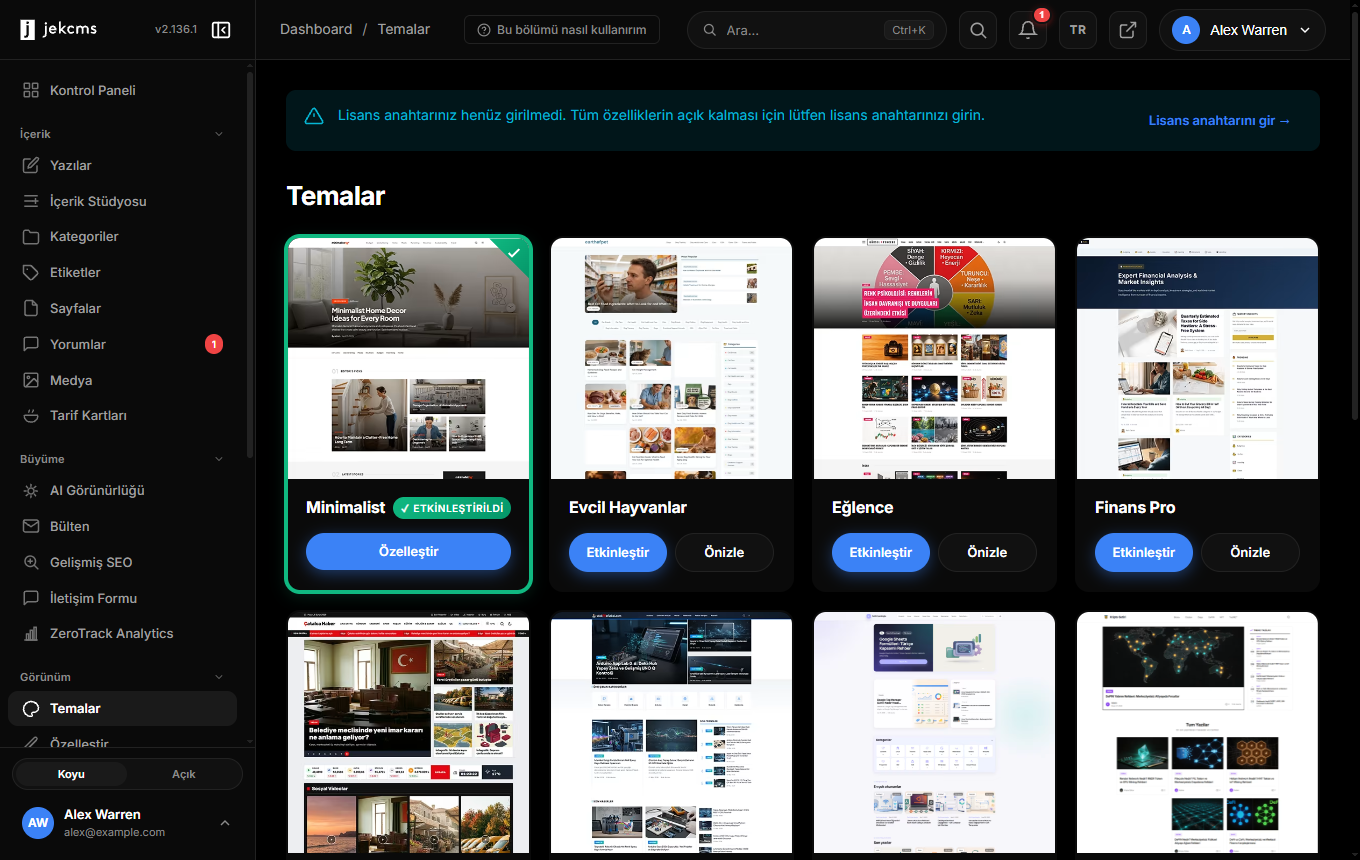Switch to Koyu dark theme mode
The image size is (1360, 860).
71,774
